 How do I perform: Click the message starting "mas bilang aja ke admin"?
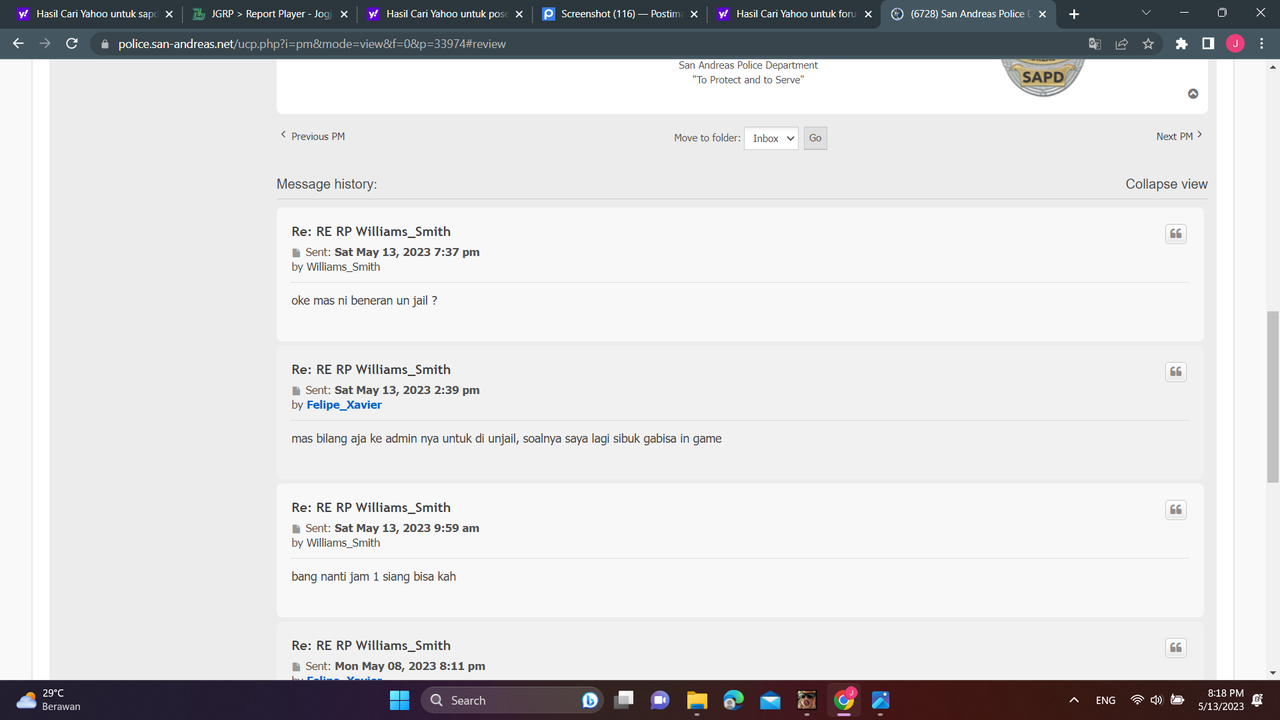tap(506, 438)
